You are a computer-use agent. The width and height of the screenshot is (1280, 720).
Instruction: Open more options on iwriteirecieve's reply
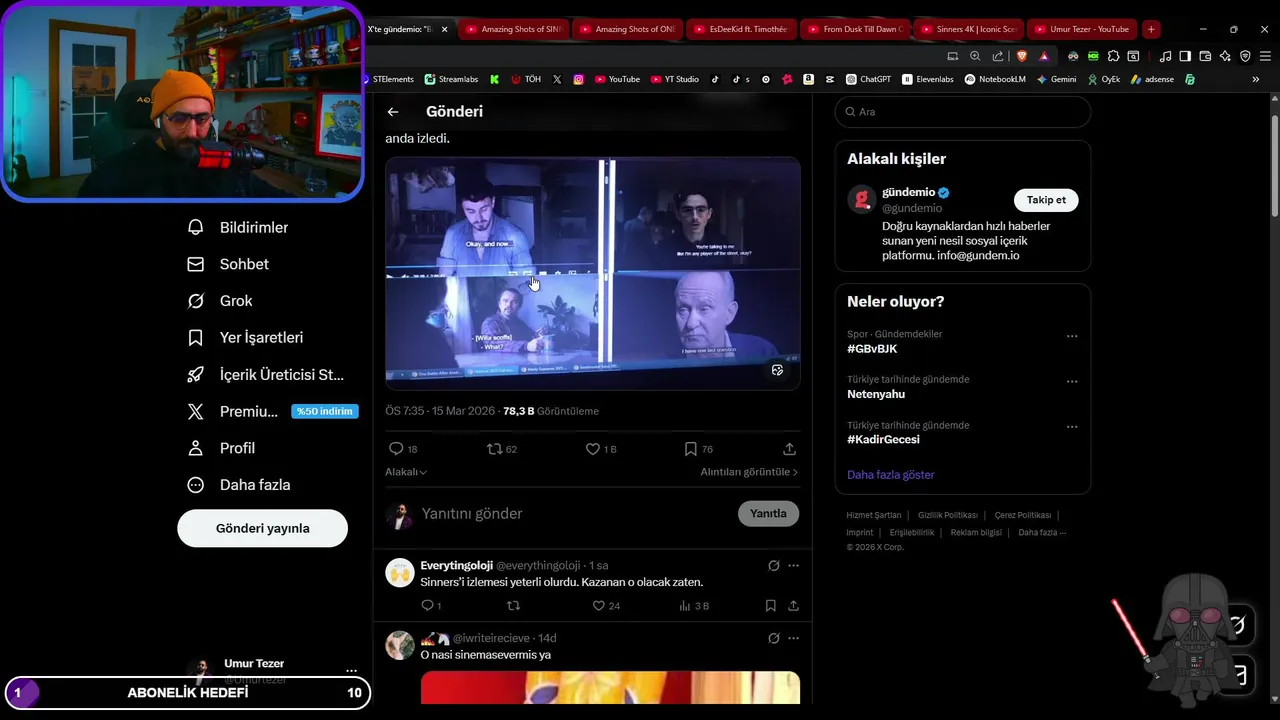(793, 638)
